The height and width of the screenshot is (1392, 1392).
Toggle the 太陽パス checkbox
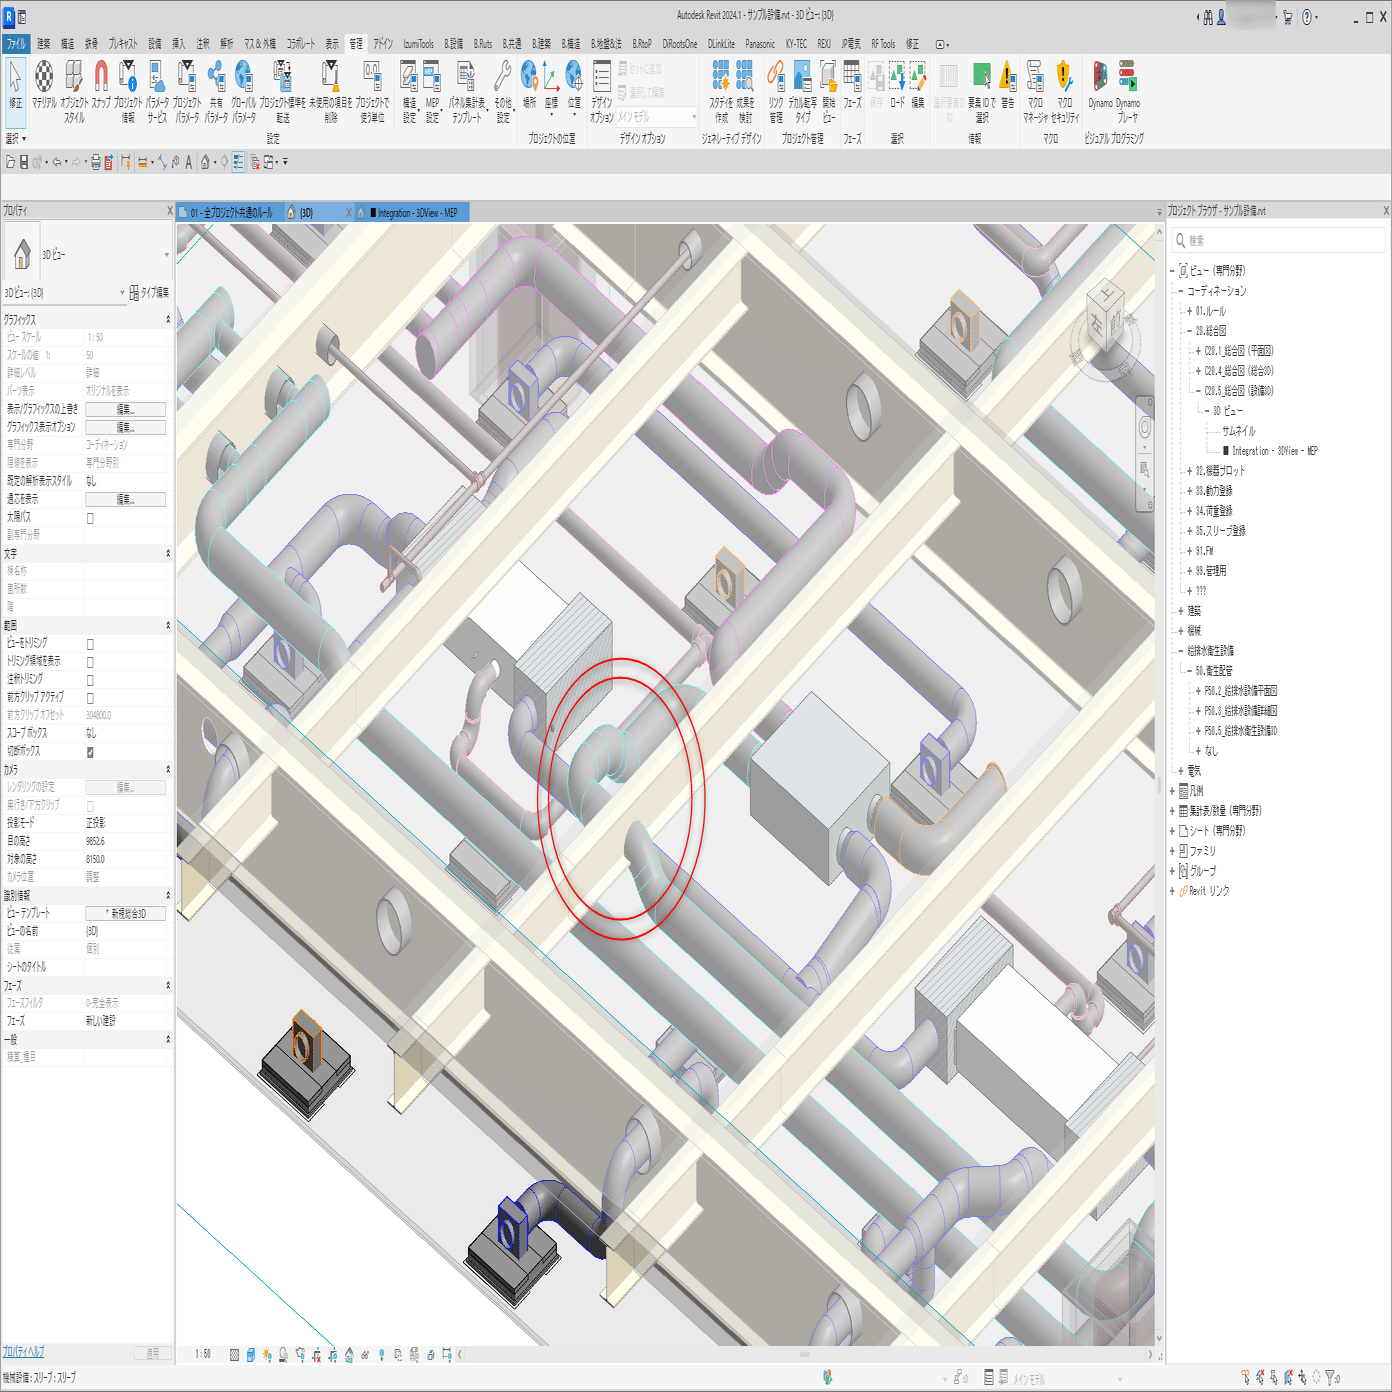click(90, 518)
